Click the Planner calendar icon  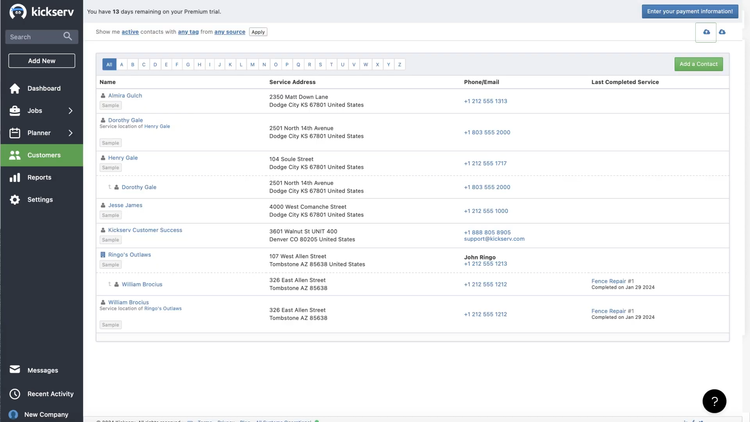pos(15,133)
